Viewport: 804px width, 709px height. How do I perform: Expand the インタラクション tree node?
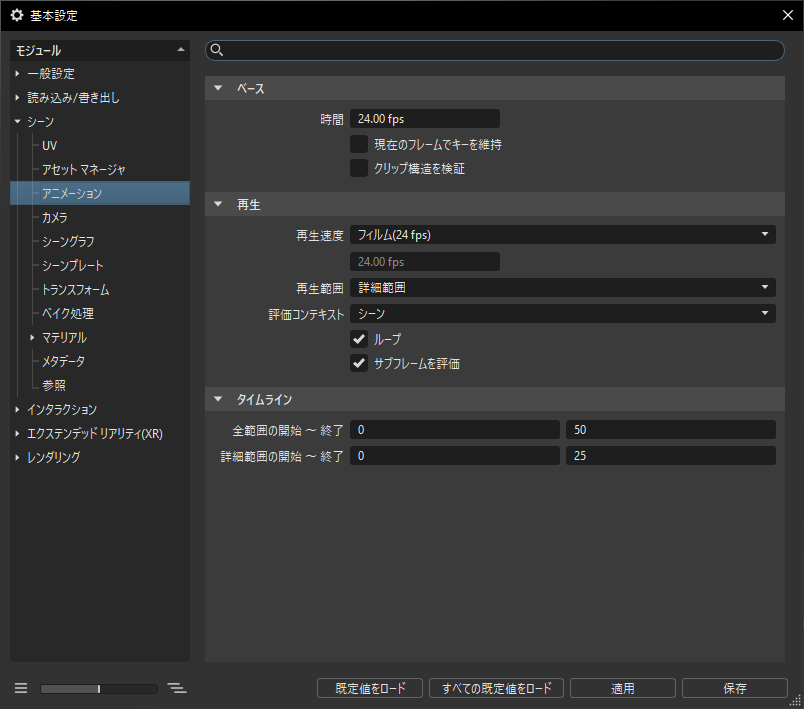[17, 409]
